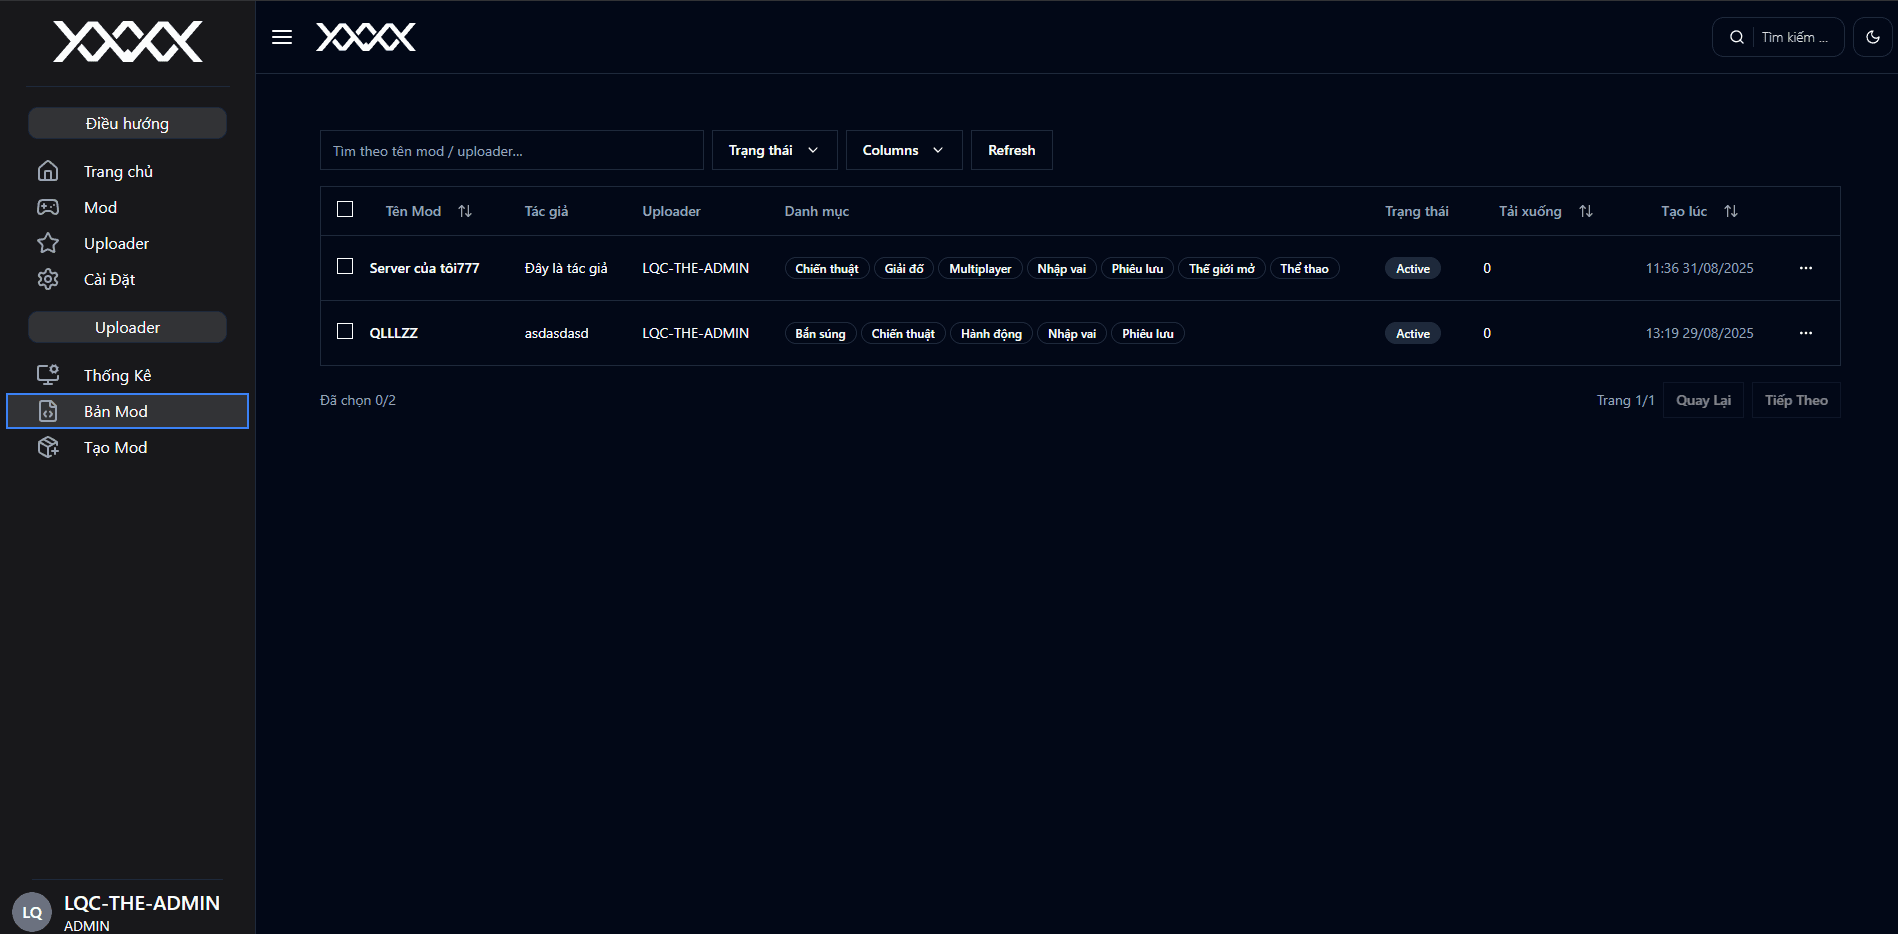Open the Columns dropdown
Image resolution: width=1898 pixels, height=934 pixels.
coord(903,150)
